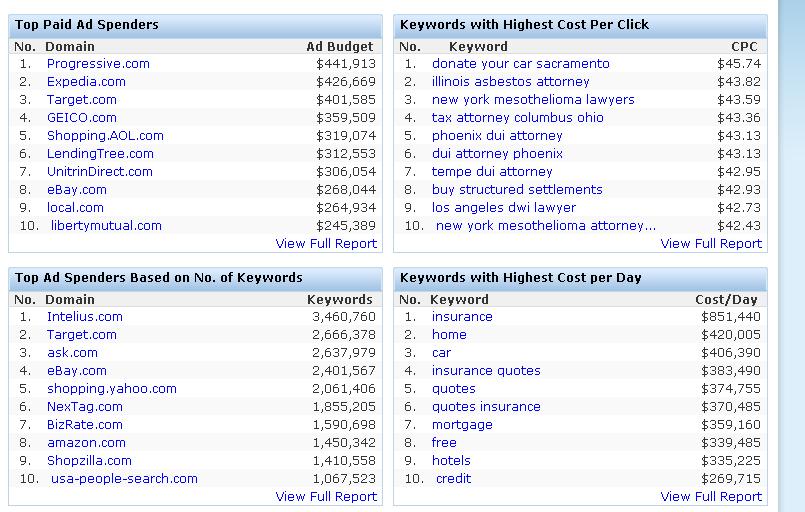805x512 pixels.
Task: Click 'Keywords with Highest Cost per Day' title
Action: (x=521, y=278)
